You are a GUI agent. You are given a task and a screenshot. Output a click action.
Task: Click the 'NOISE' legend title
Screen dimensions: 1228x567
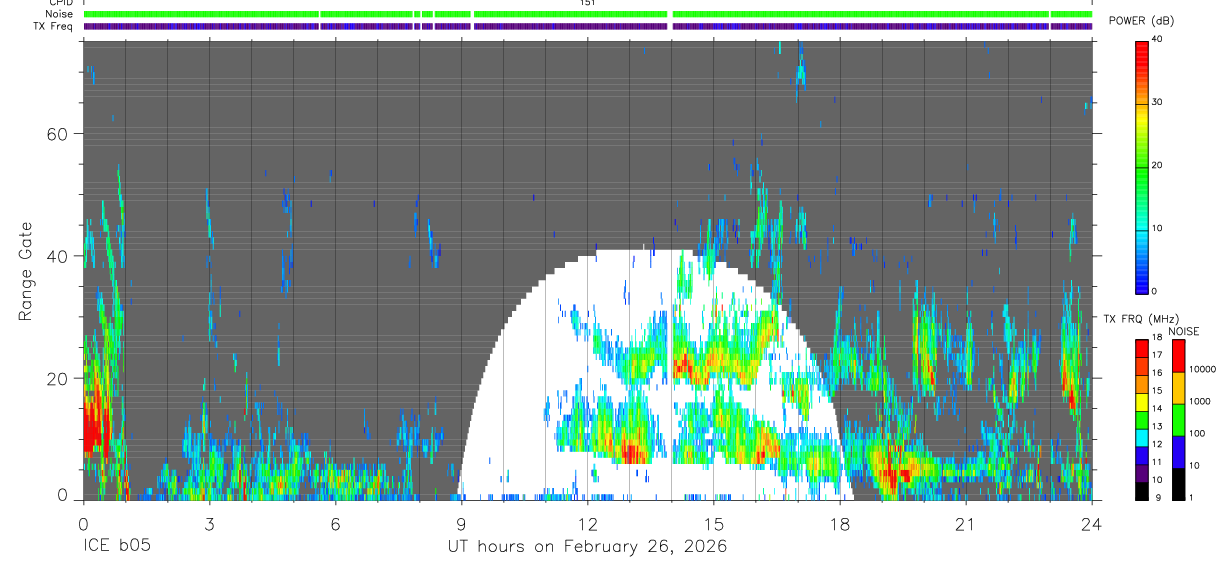click(1182, 331)
